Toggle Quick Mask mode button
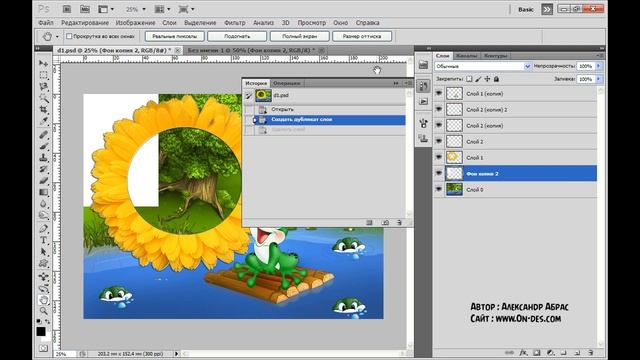 click(43, 348)
